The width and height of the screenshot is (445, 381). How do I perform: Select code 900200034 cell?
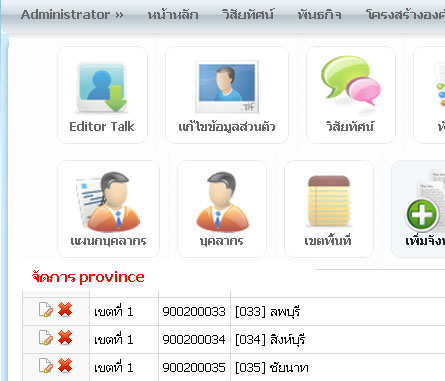[194, 340]
